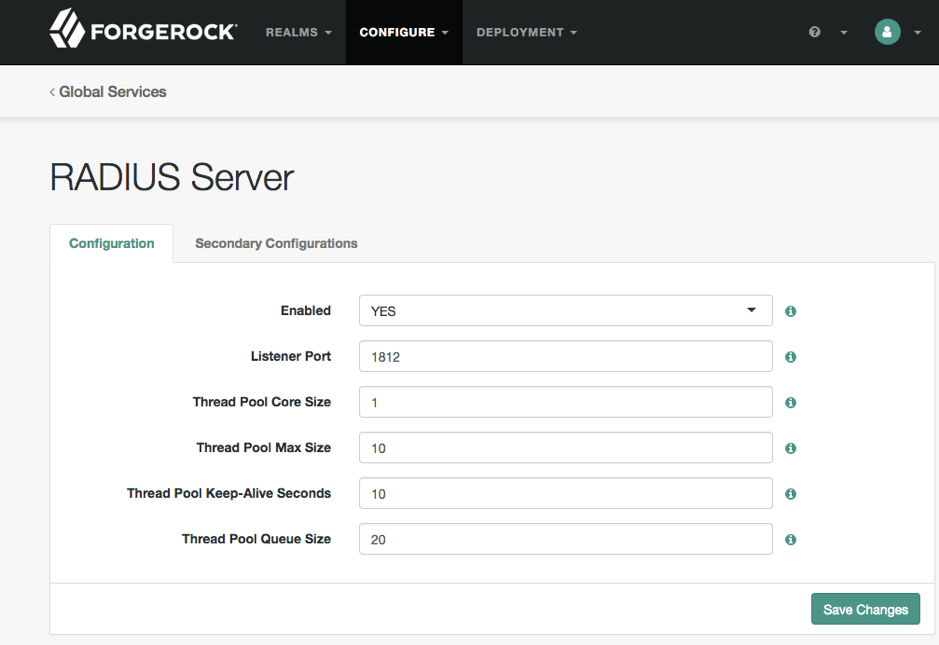Open the help question mark icon
The image size is (939, 645).
coord(814,32)
